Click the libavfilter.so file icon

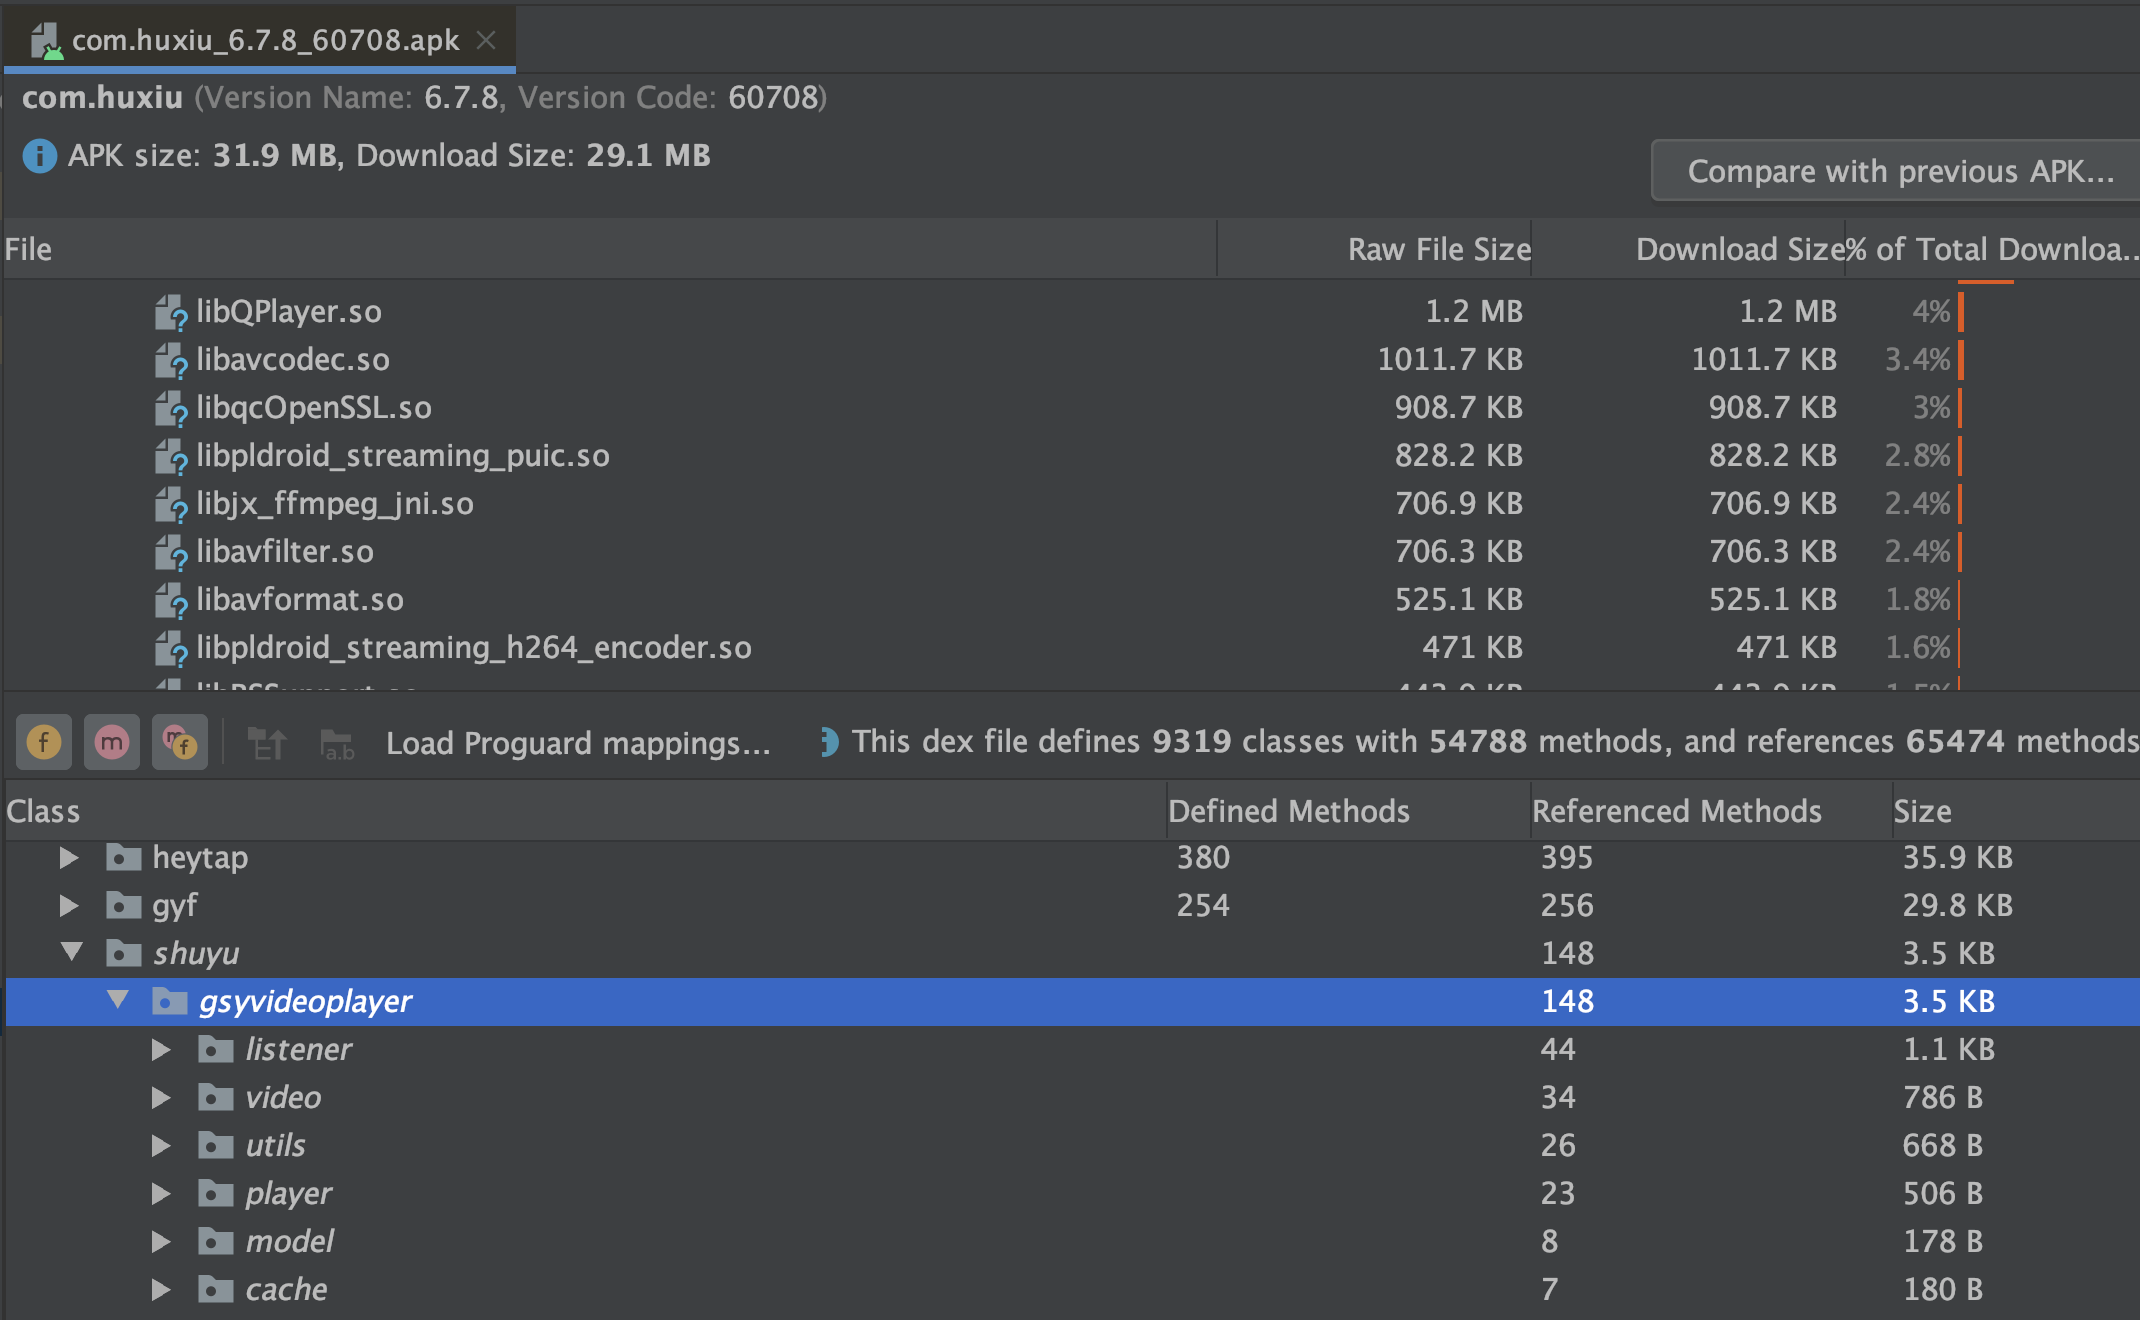click(x=171, y=552)
